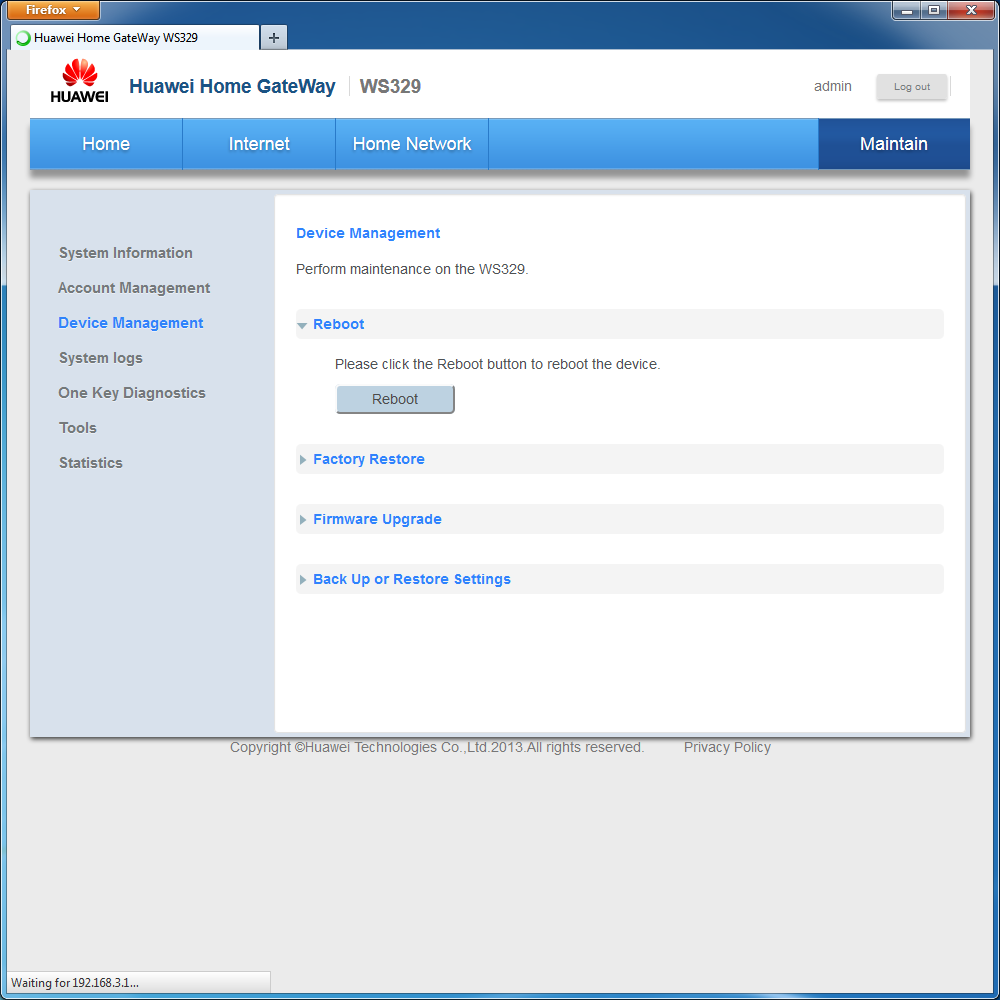Click the 'Perform maintenance on the WS329.' text
Image resolution: width=1000 pixels, height=1000 pixels.
[x=412, y=269]
